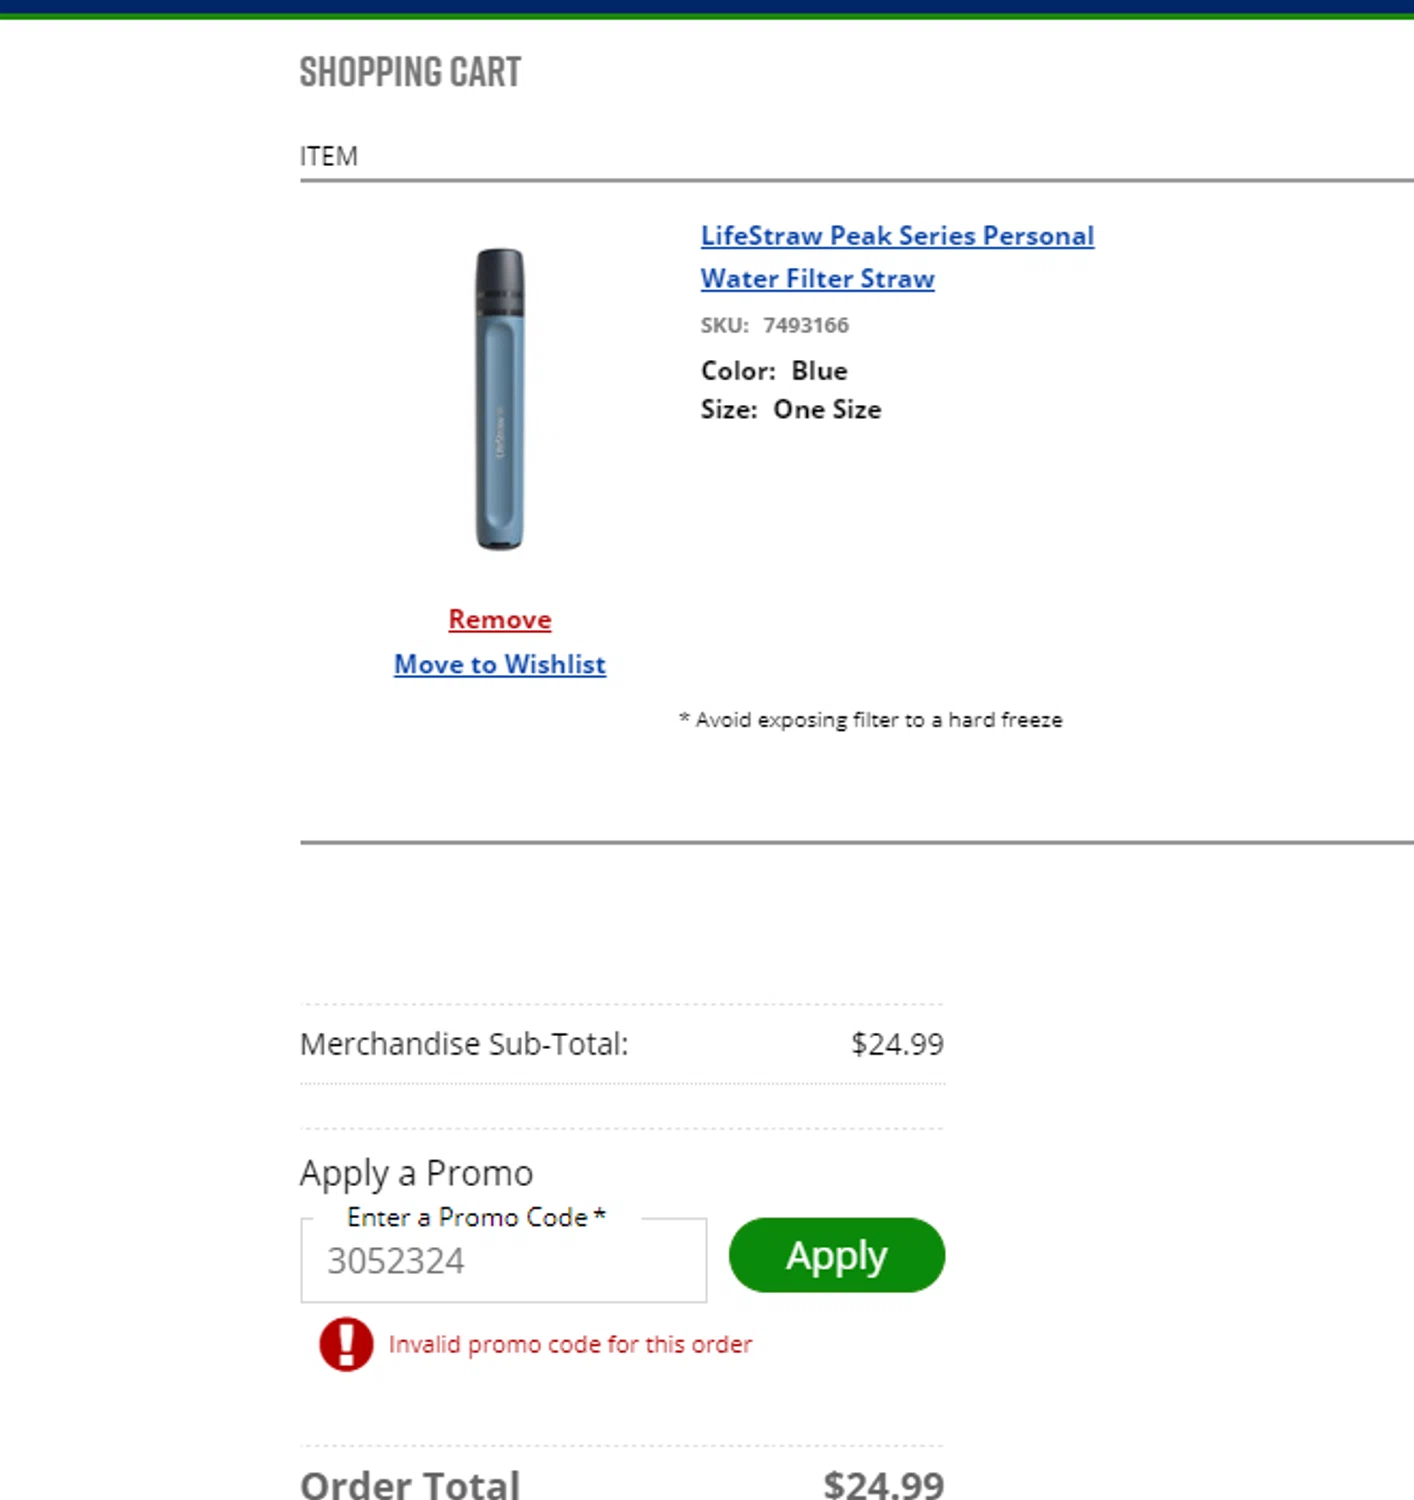Click the Size: One Size attribute

790,410
